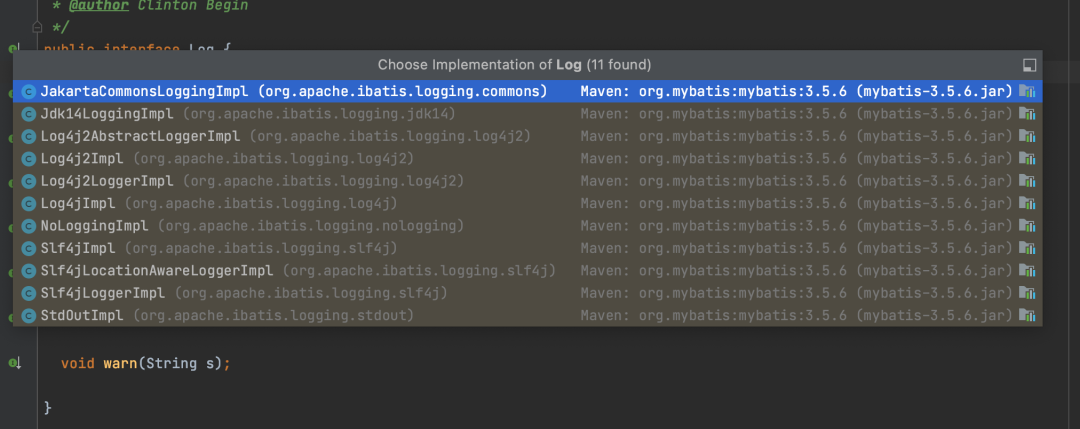
Task: Select the Log4j2Impl class name
Action: pos(82,159)
